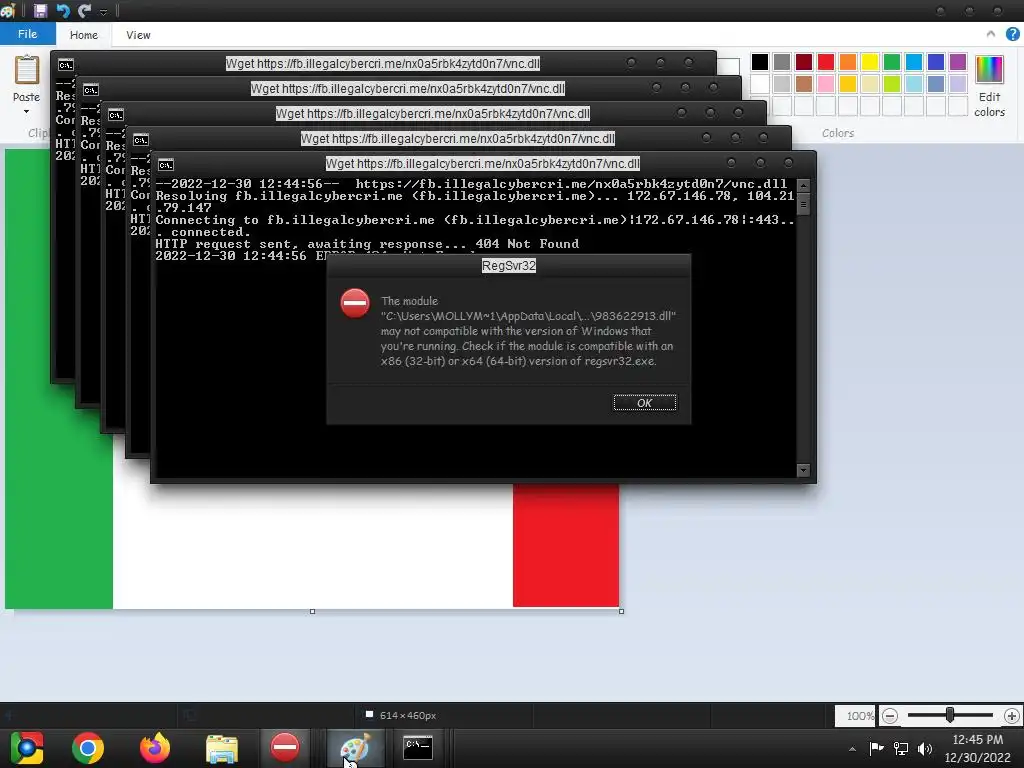This screenshot has height=768, width=1024.
Task: Pick the dark gray color swatch
Action: 782,62
